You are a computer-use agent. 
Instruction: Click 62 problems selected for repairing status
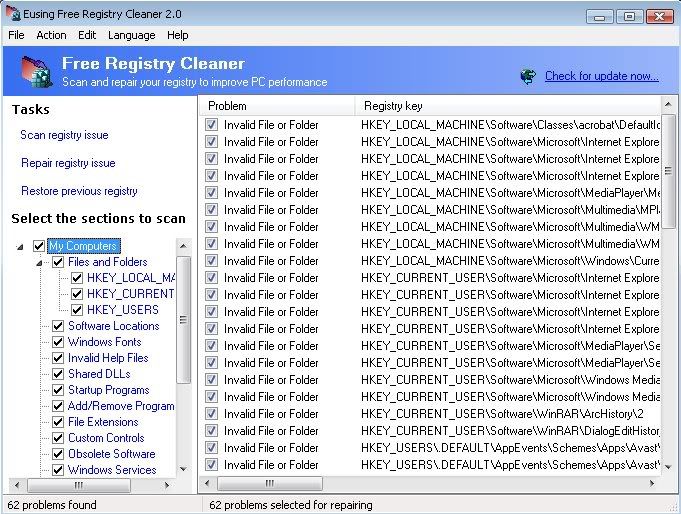pos(291,505)
